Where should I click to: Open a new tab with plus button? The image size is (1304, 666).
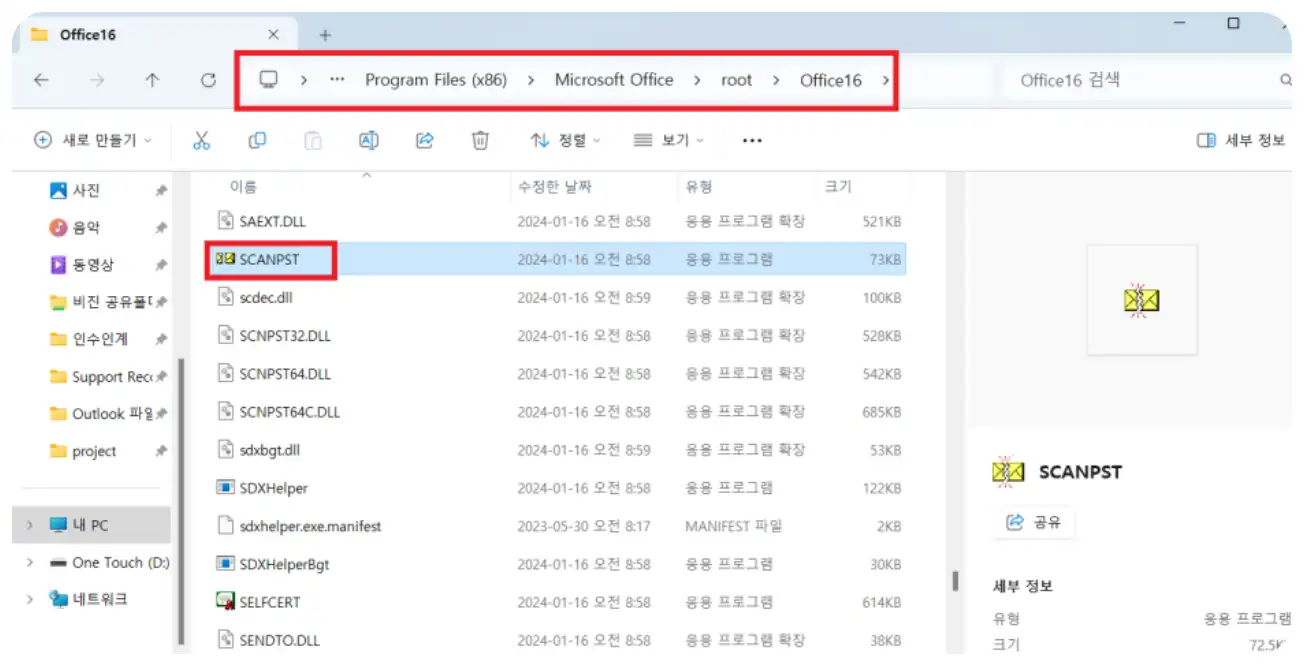(x=325, y=35)
